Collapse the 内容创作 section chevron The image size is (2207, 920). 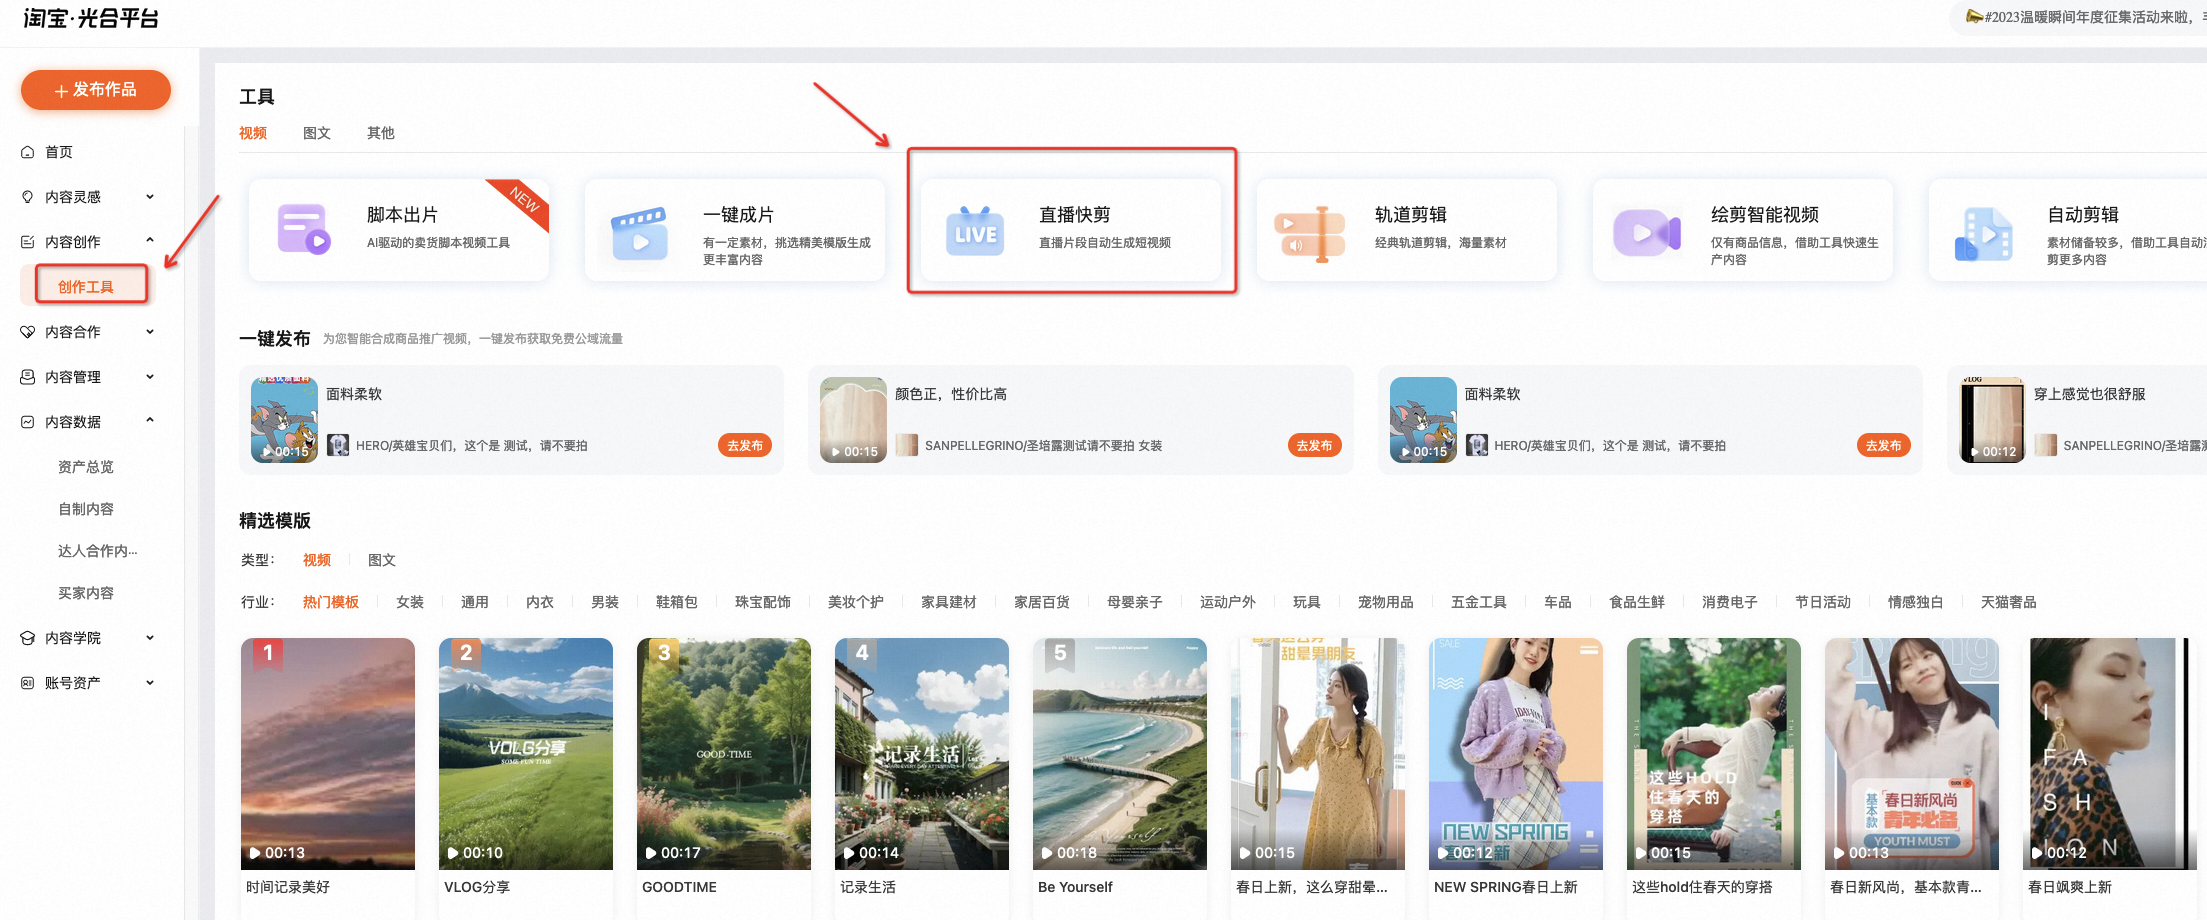coord(150,241)
